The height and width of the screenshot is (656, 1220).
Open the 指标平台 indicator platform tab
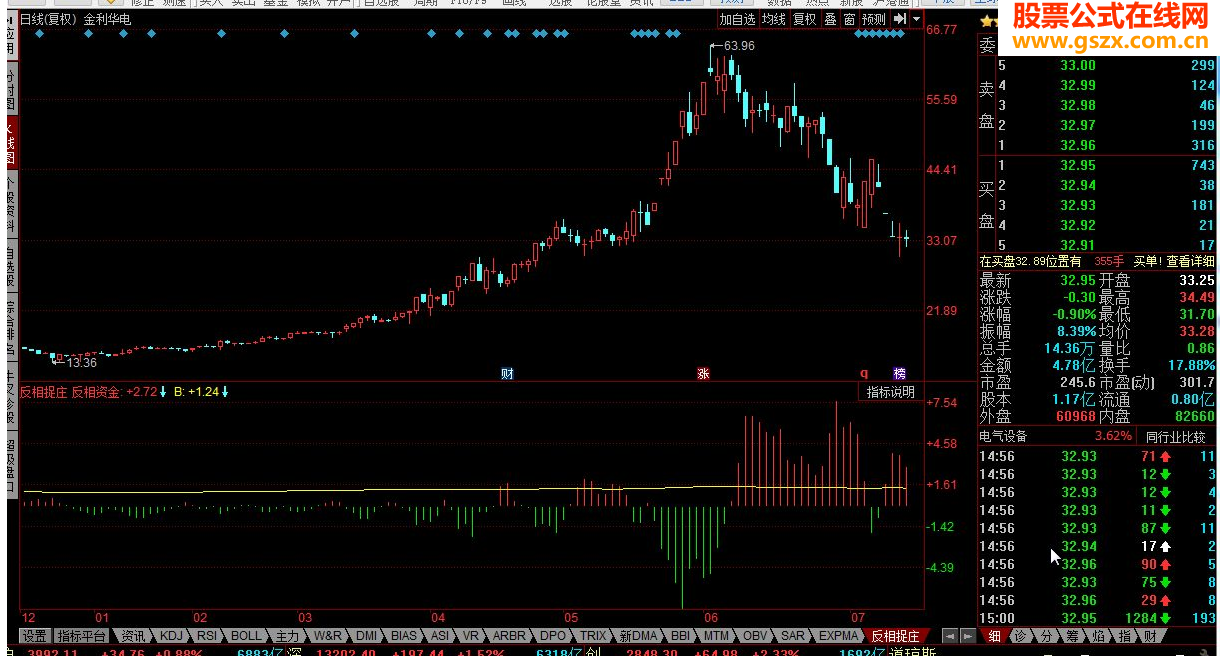coord(81,636)
